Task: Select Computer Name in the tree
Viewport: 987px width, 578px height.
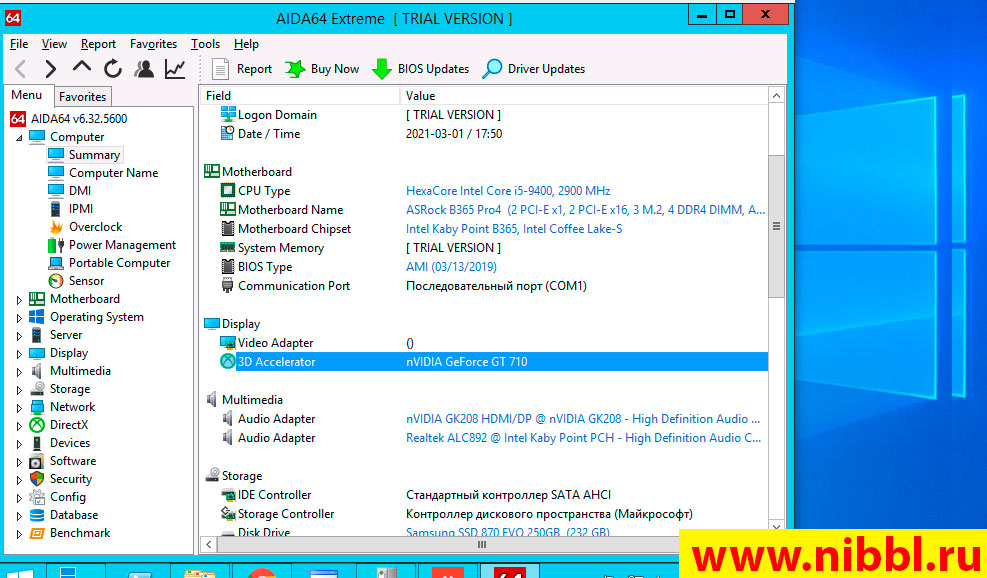Action: (x=113, y=173)
